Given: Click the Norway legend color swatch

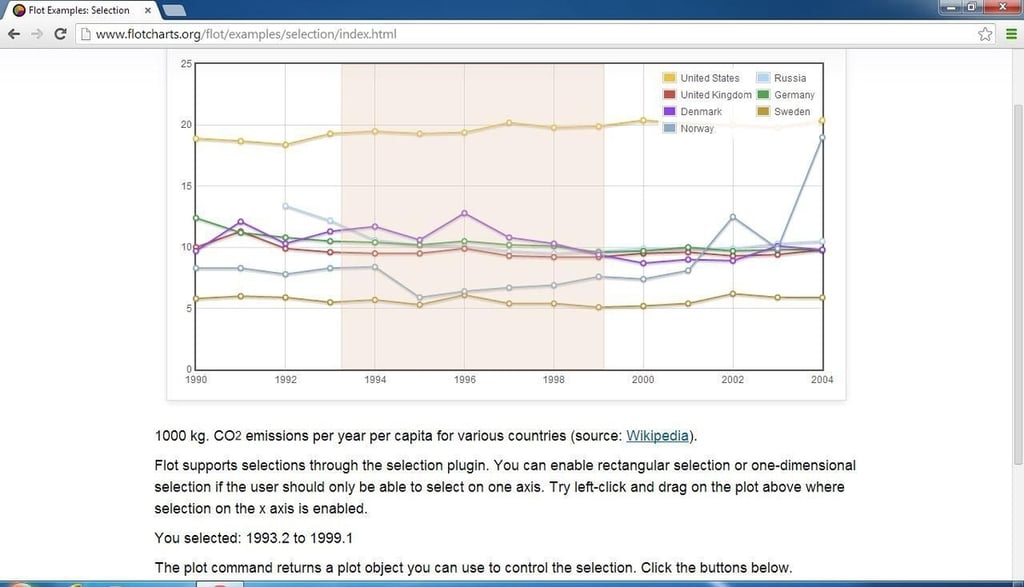Looking at the screenshot, I should coord(669,129).
